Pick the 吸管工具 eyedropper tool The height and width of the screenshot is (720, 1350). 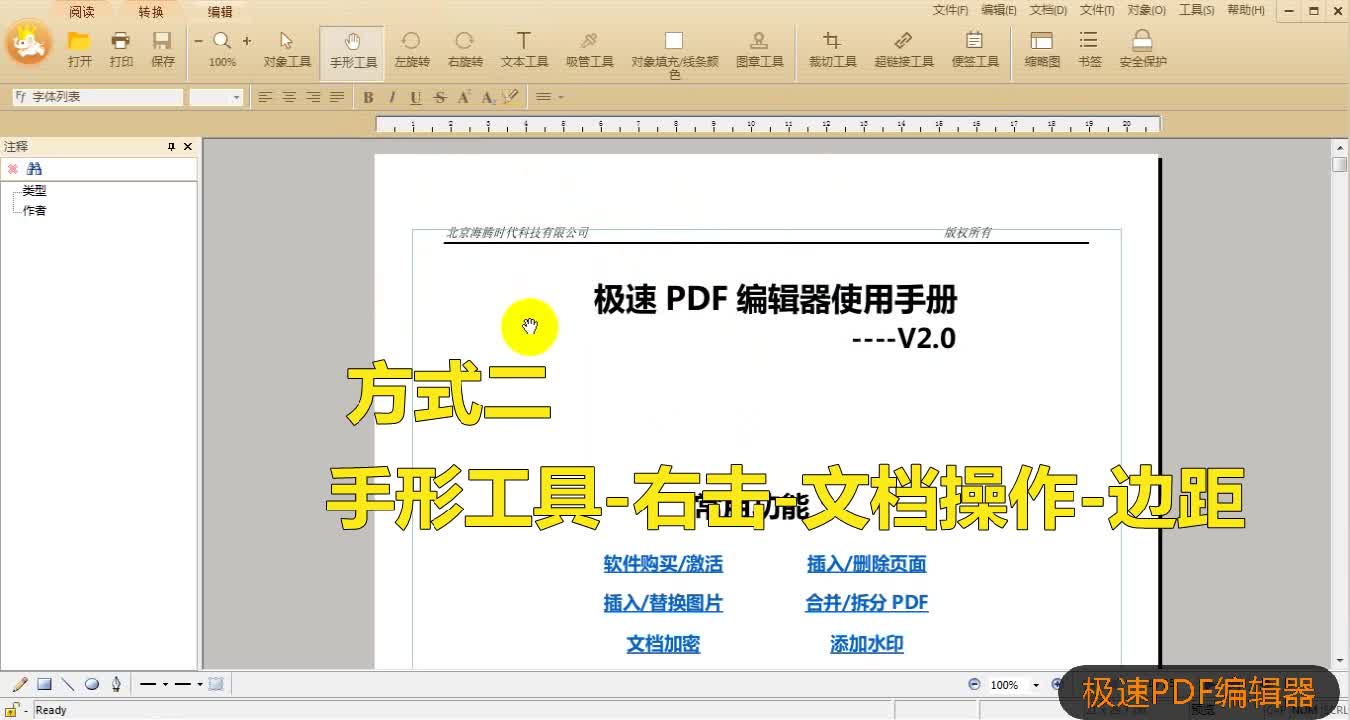589,49
